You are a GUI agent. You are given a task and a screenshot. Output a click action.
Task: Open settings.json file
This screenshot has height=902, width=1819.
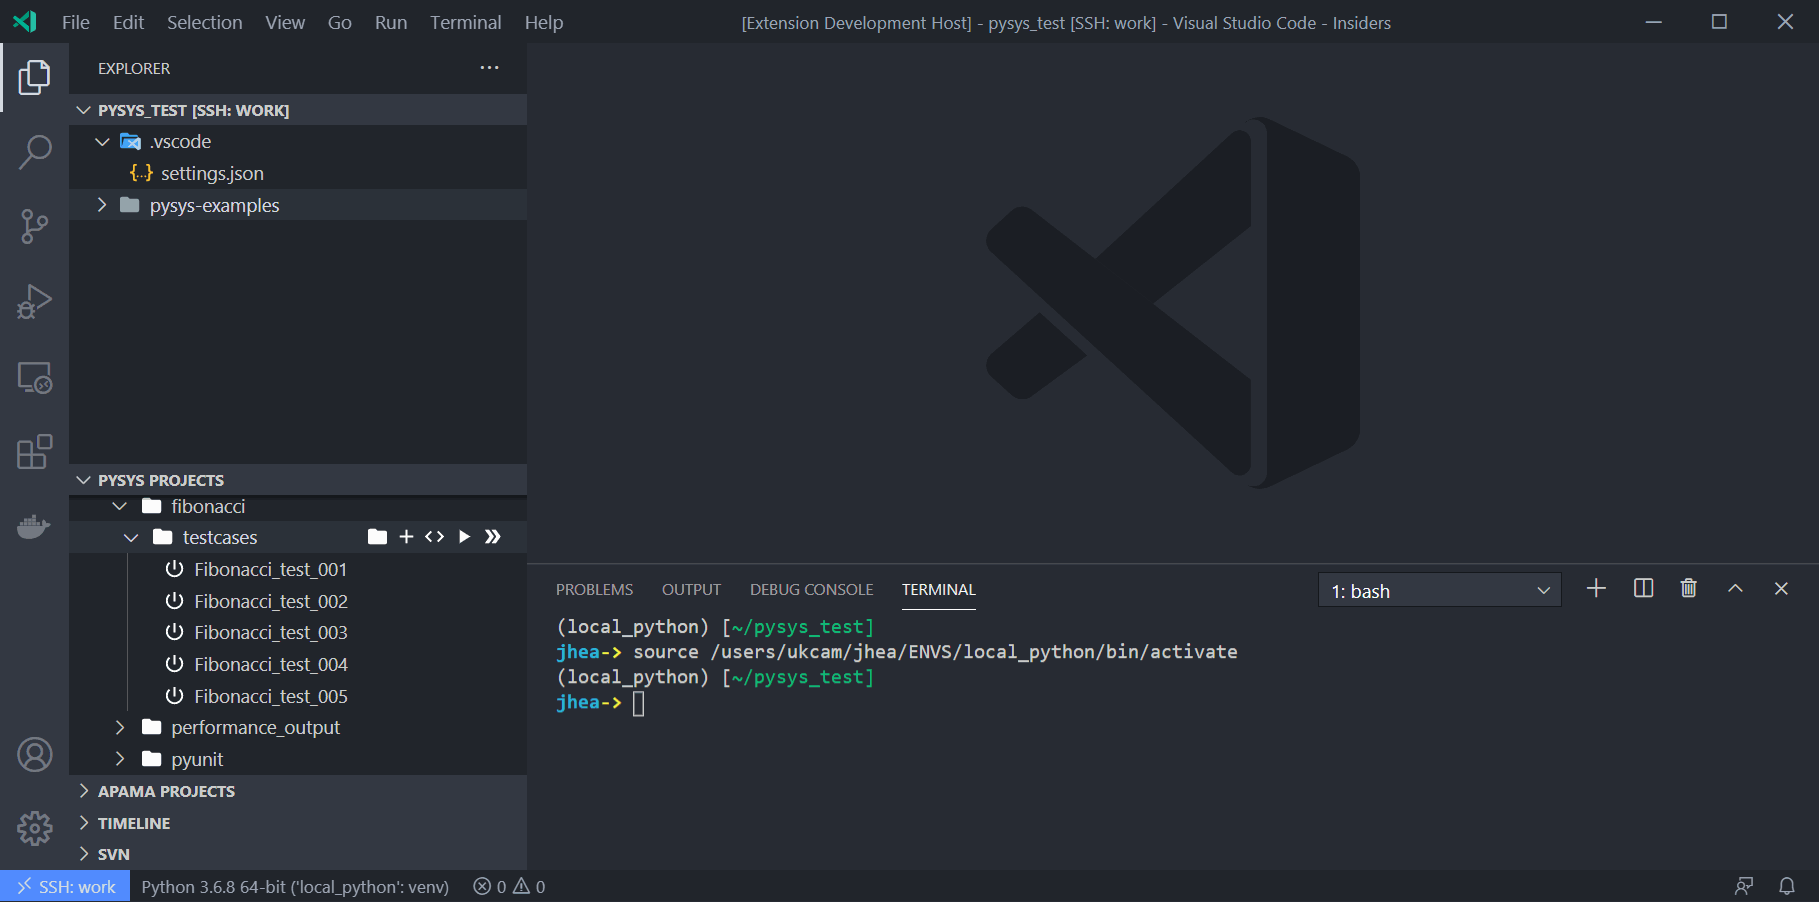(x=298, y=173)
